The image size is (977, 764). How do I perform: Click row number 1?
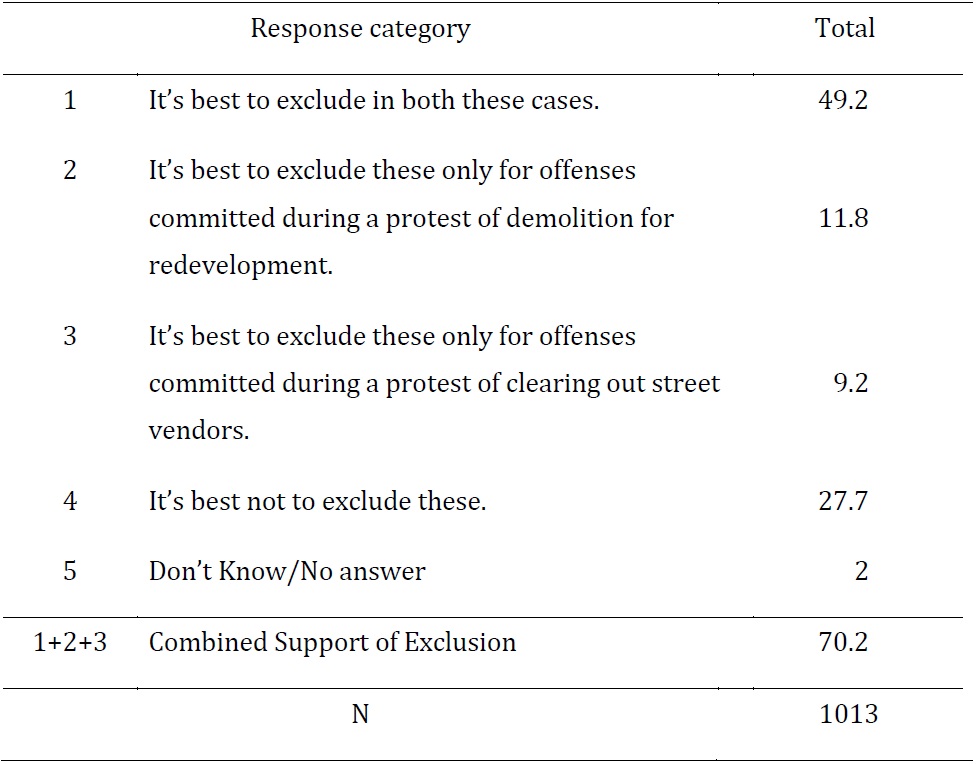[70, 100]
